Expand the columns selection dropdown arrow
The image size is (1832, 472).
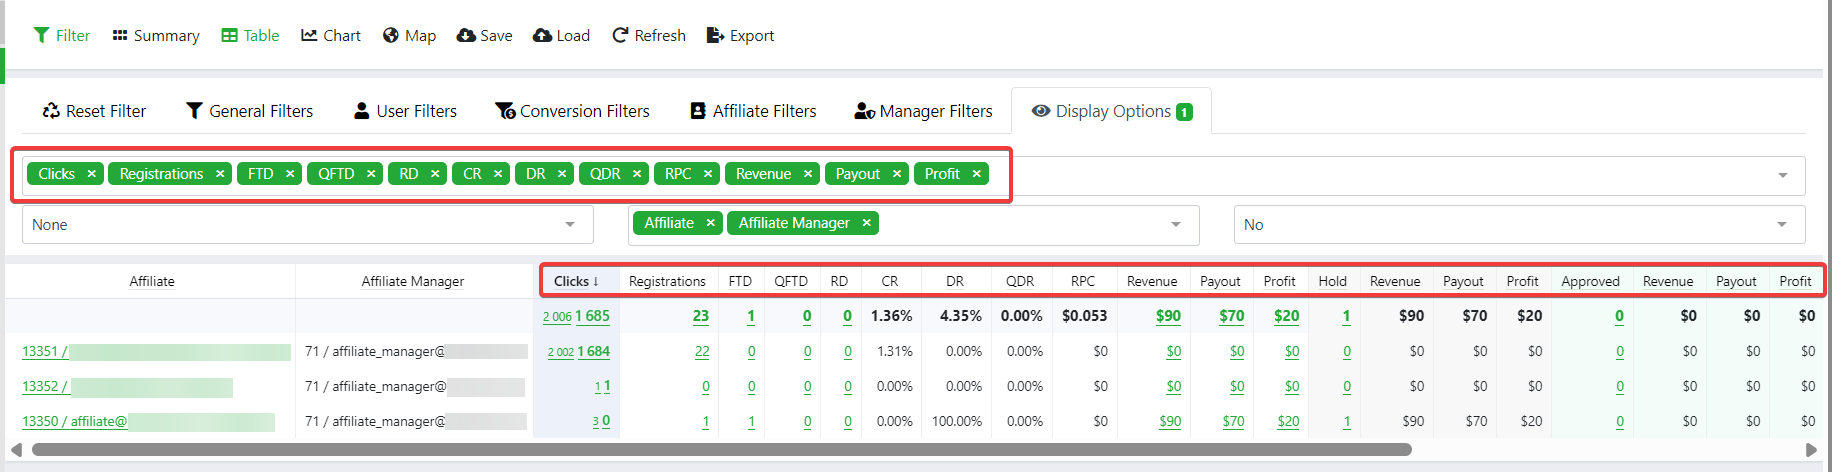point(1782,176)
